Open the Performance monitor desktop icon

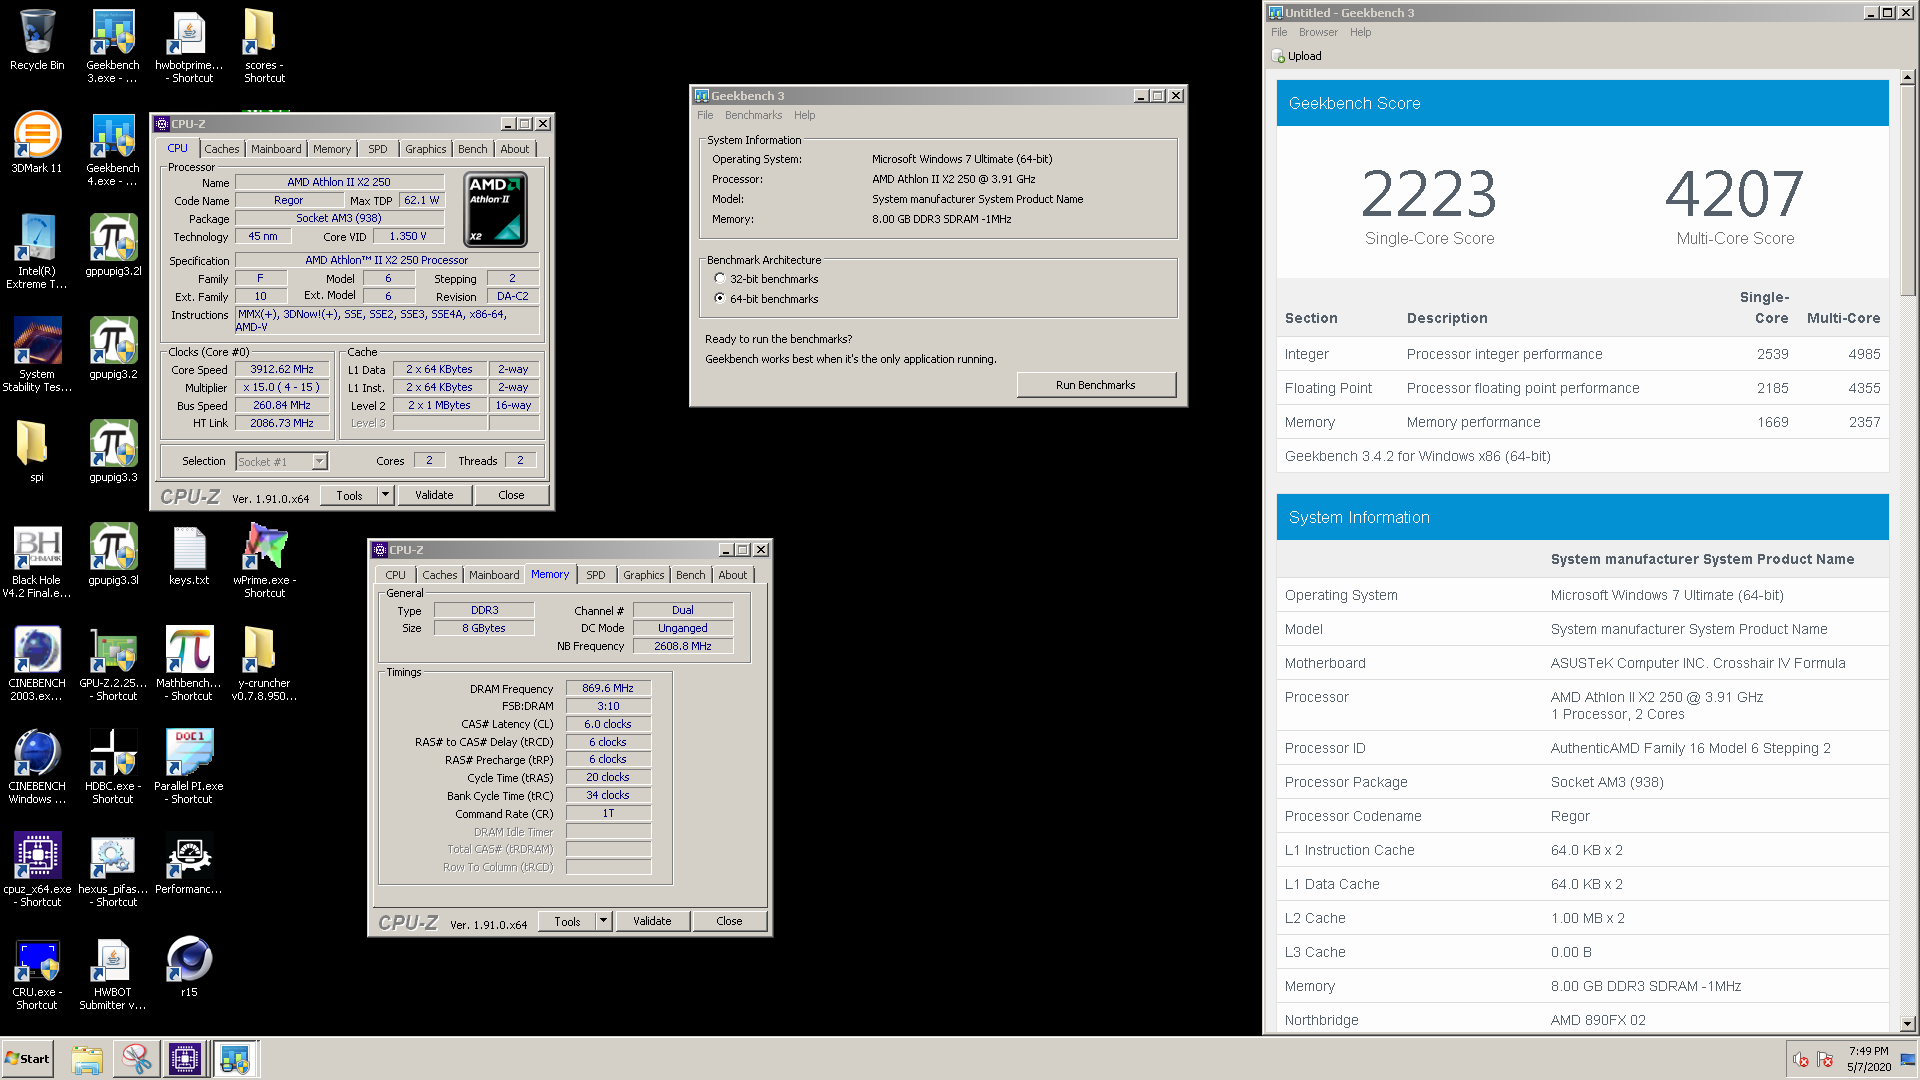click(189, 863)
